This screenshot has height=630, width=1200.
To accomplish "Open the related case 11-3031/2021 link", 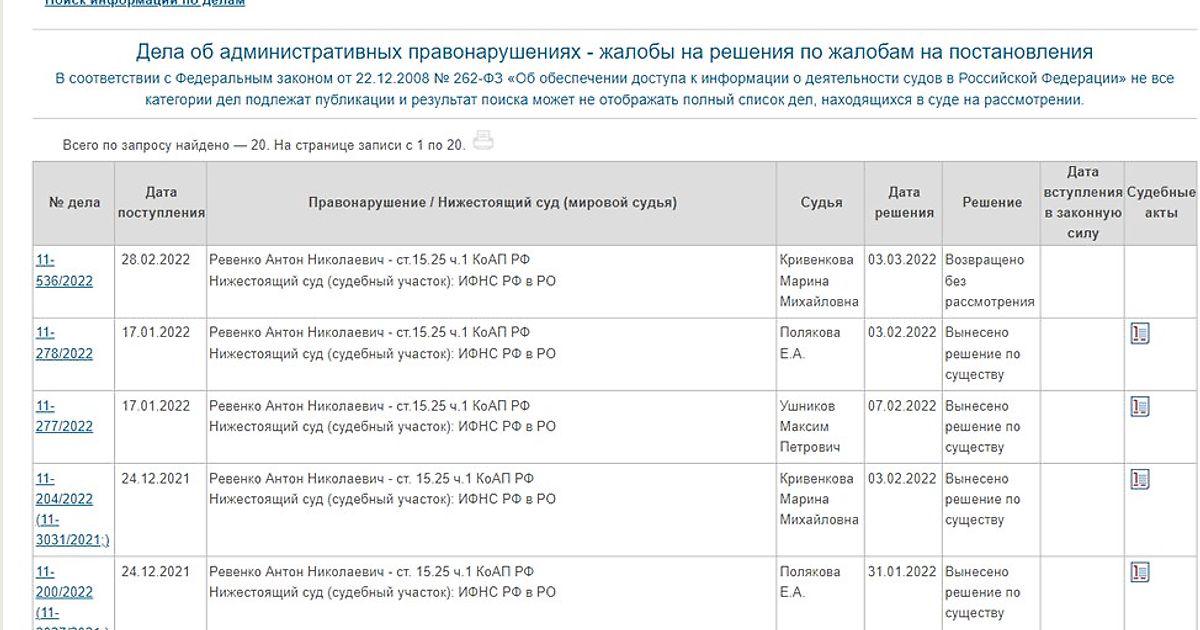I will pos(72,531).
